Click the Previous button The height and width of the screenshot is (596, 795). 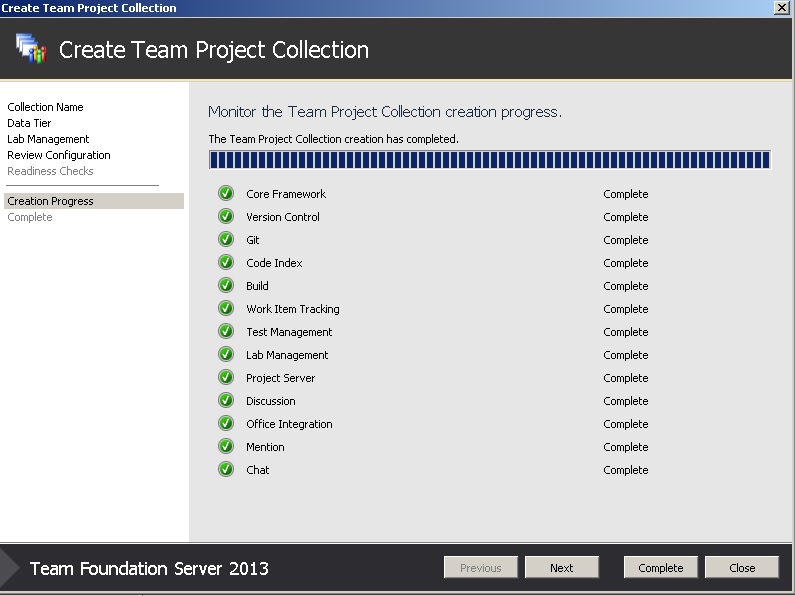tap(481, 568)
